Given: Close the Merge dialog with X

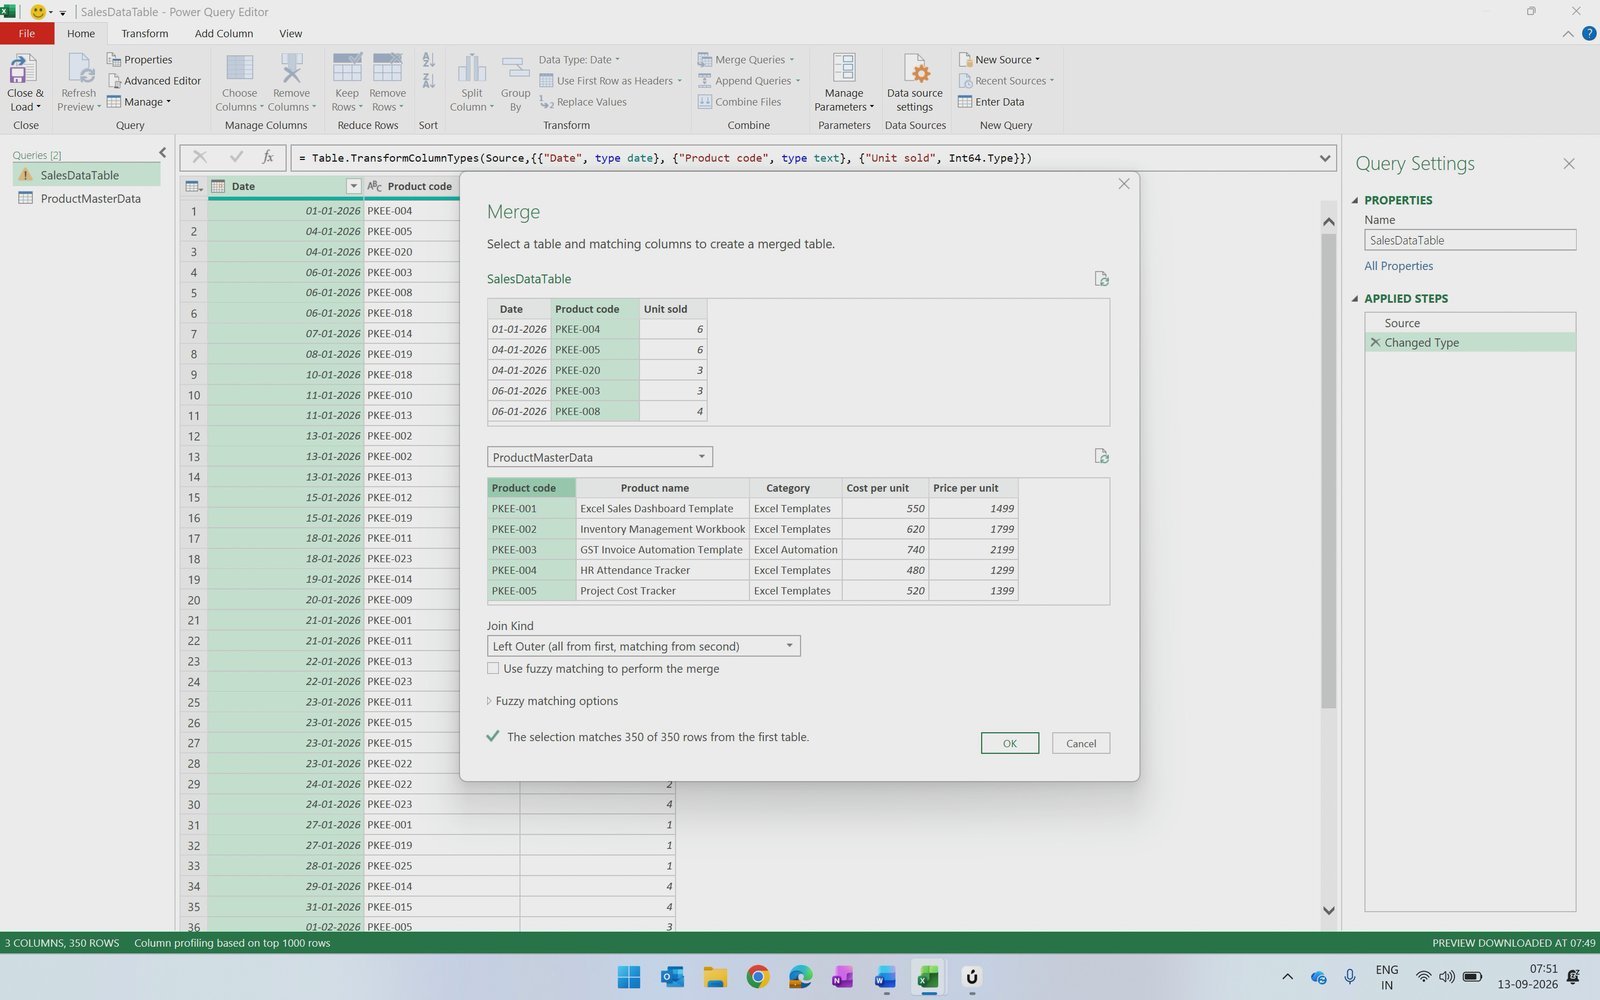Looking at the screenshot, I should [1124, 184].
